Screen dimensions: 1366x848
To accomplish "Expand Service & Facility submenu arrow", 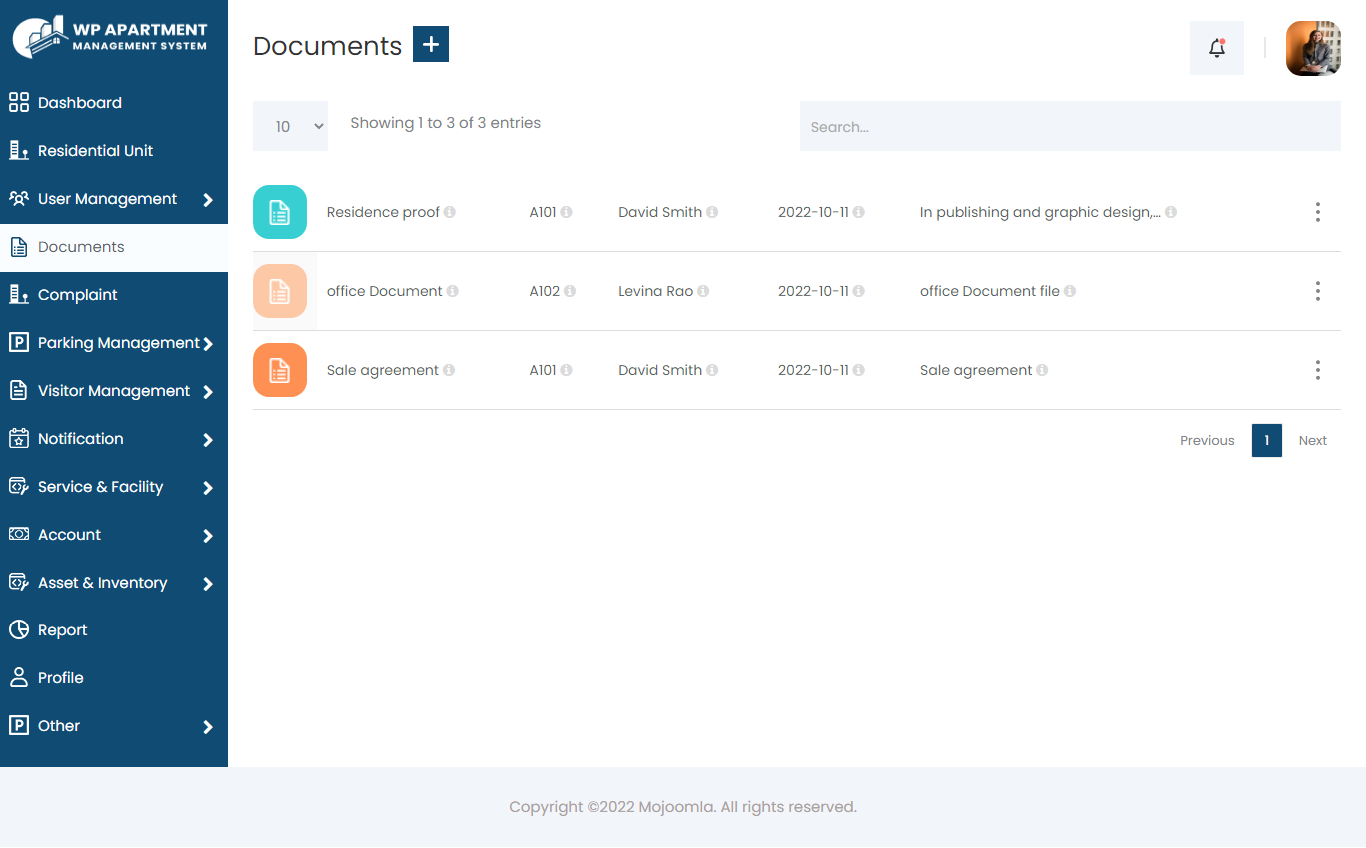I will coord(208,488).
